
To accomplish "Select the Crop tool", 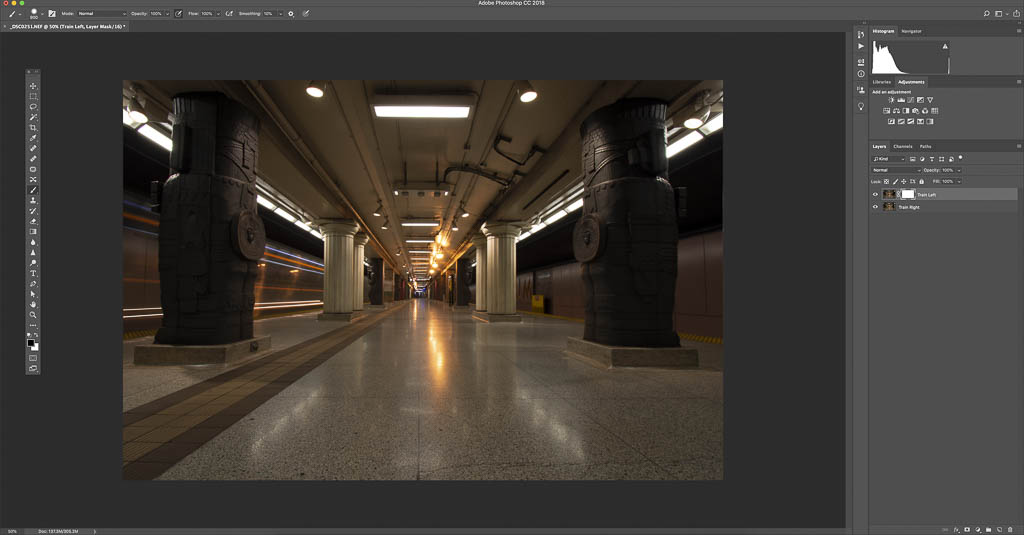I will [33, 128].
